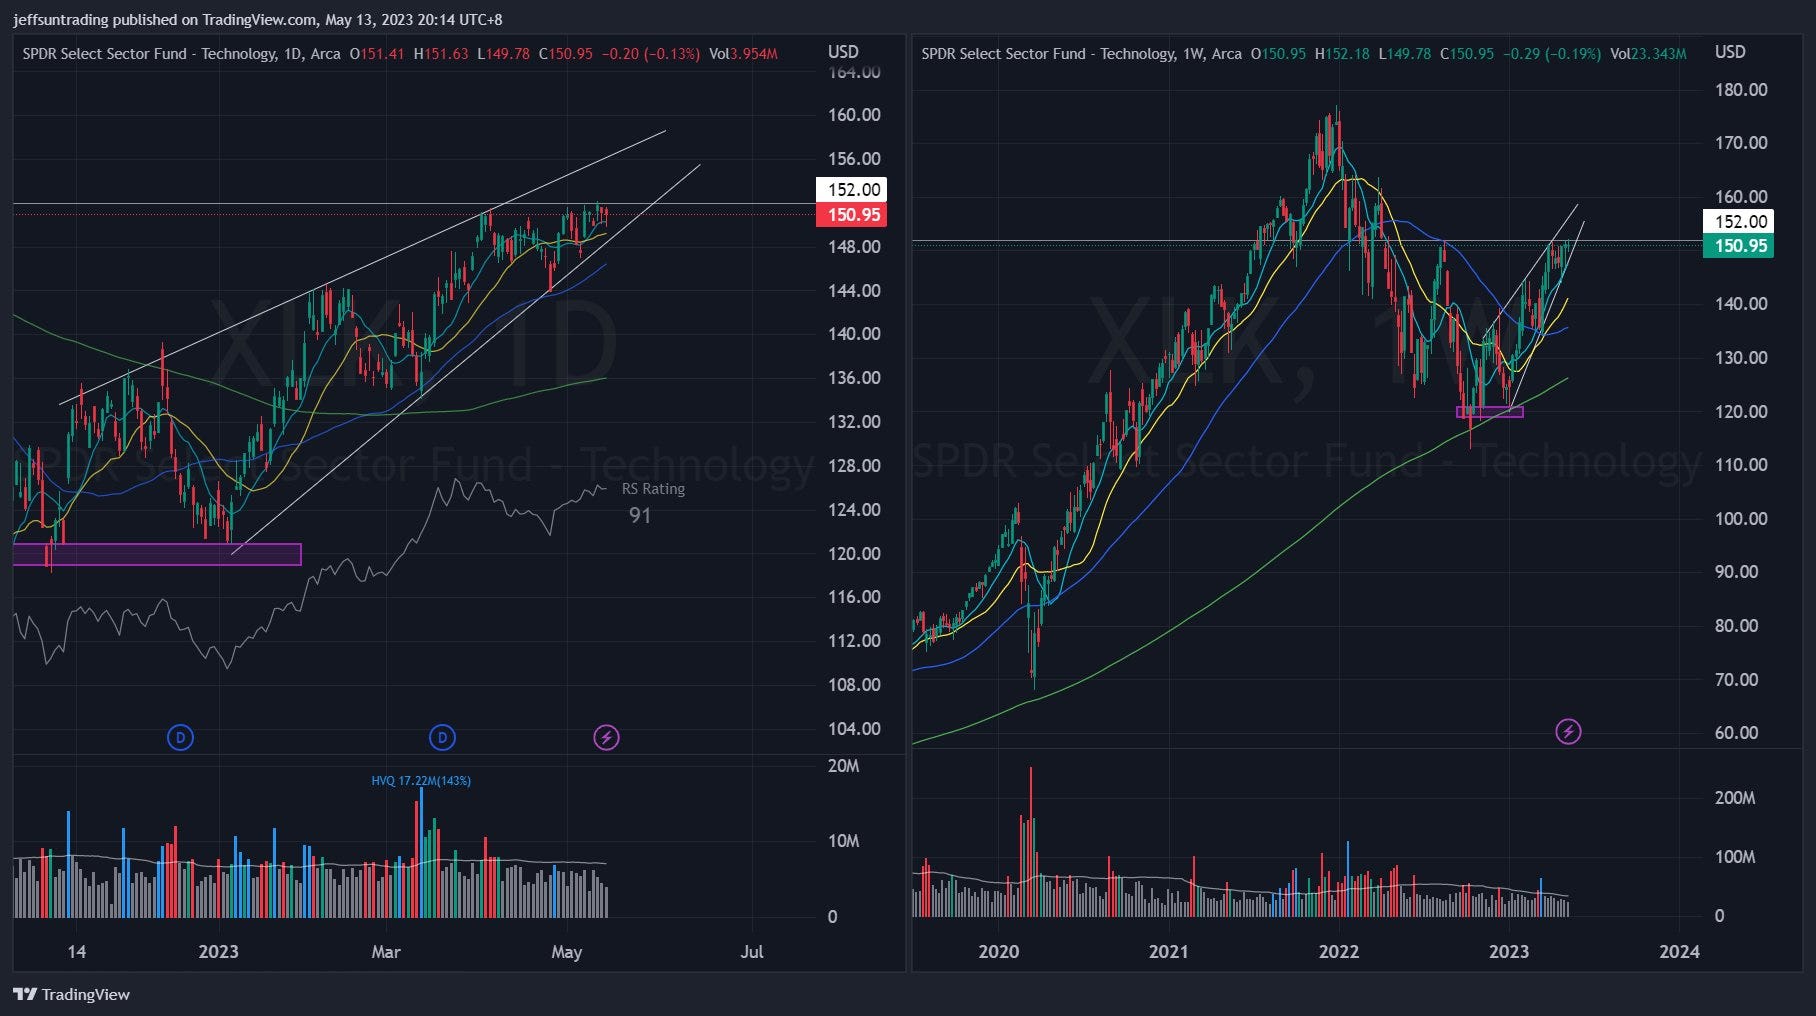This screenshot has height=1016, width=1816.
Task: Click the 104.00 price level on daily axis
Action: click(x=854, y=729)
